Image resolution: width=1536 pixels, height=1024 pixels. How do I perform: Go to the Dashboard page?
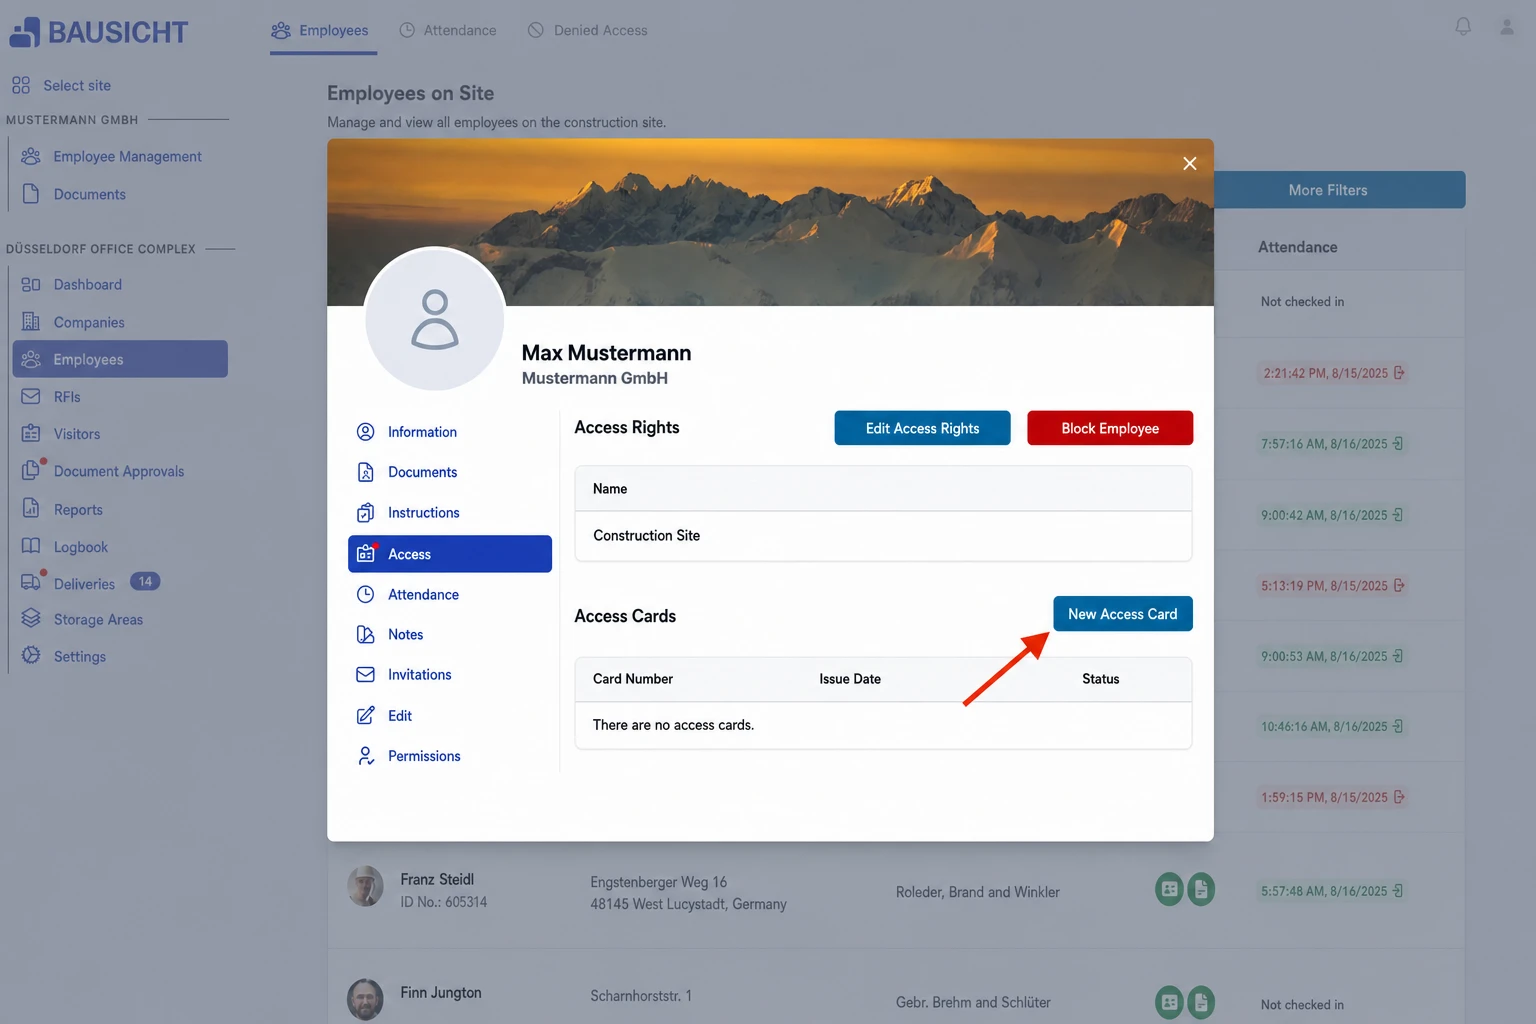[x=72, y=284]
